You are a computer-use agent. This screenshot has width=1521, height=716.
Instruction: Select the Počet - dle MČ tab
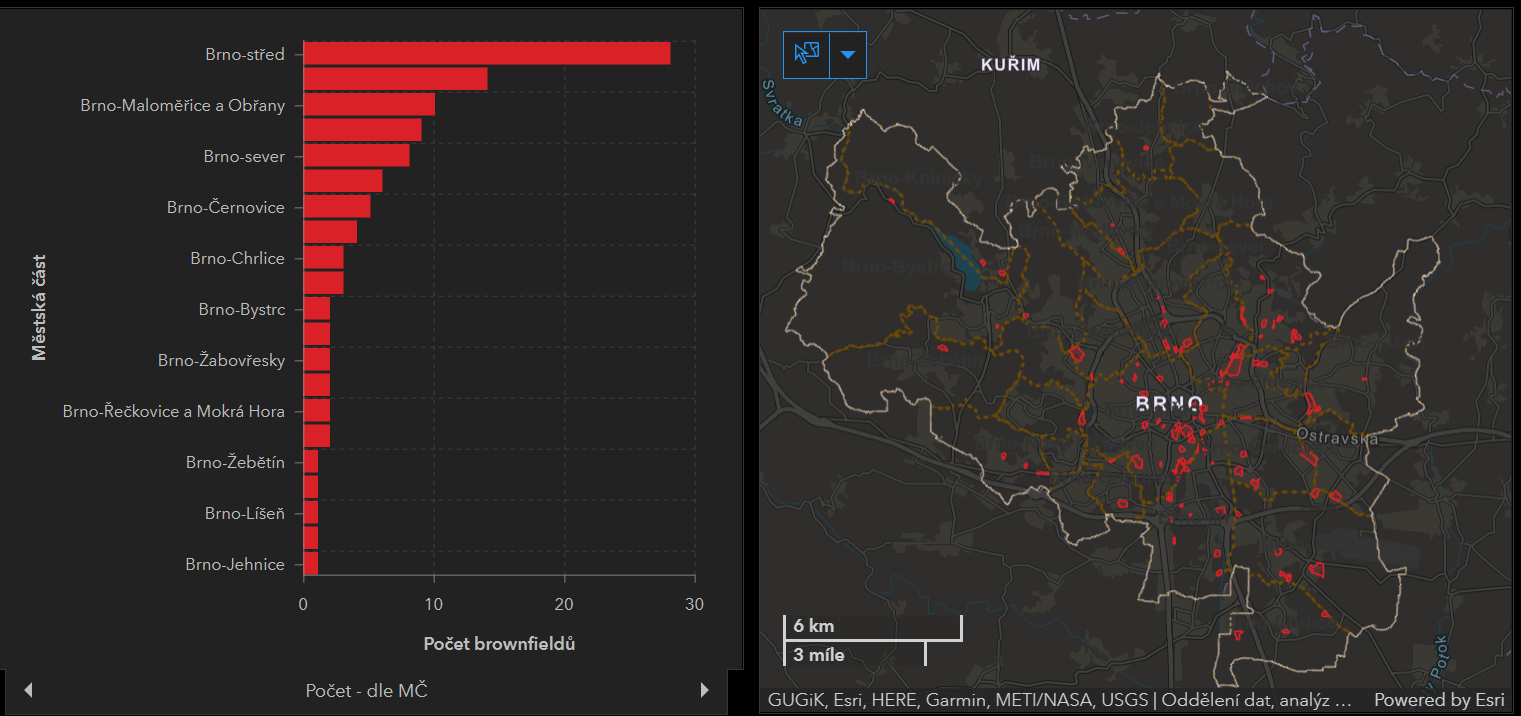366,689
